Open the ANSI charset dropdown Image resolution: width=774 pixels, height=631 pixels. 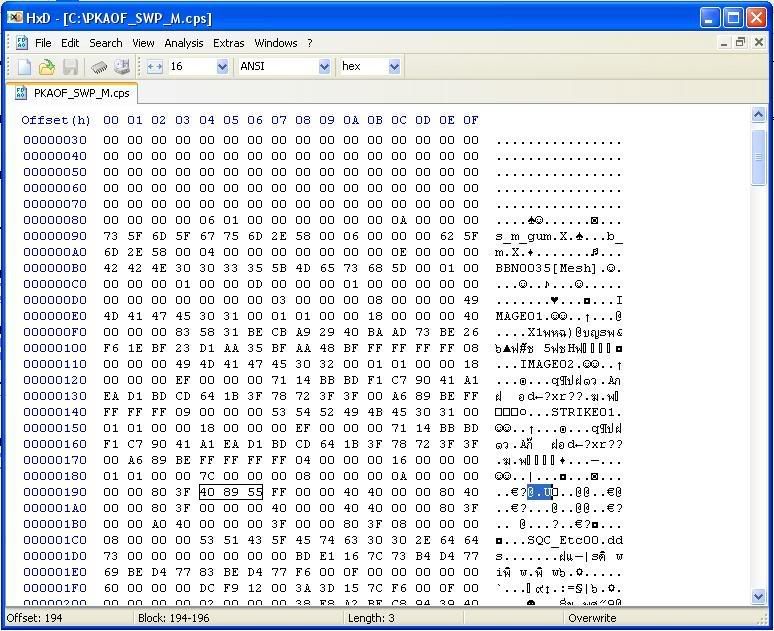click(324, 67)
